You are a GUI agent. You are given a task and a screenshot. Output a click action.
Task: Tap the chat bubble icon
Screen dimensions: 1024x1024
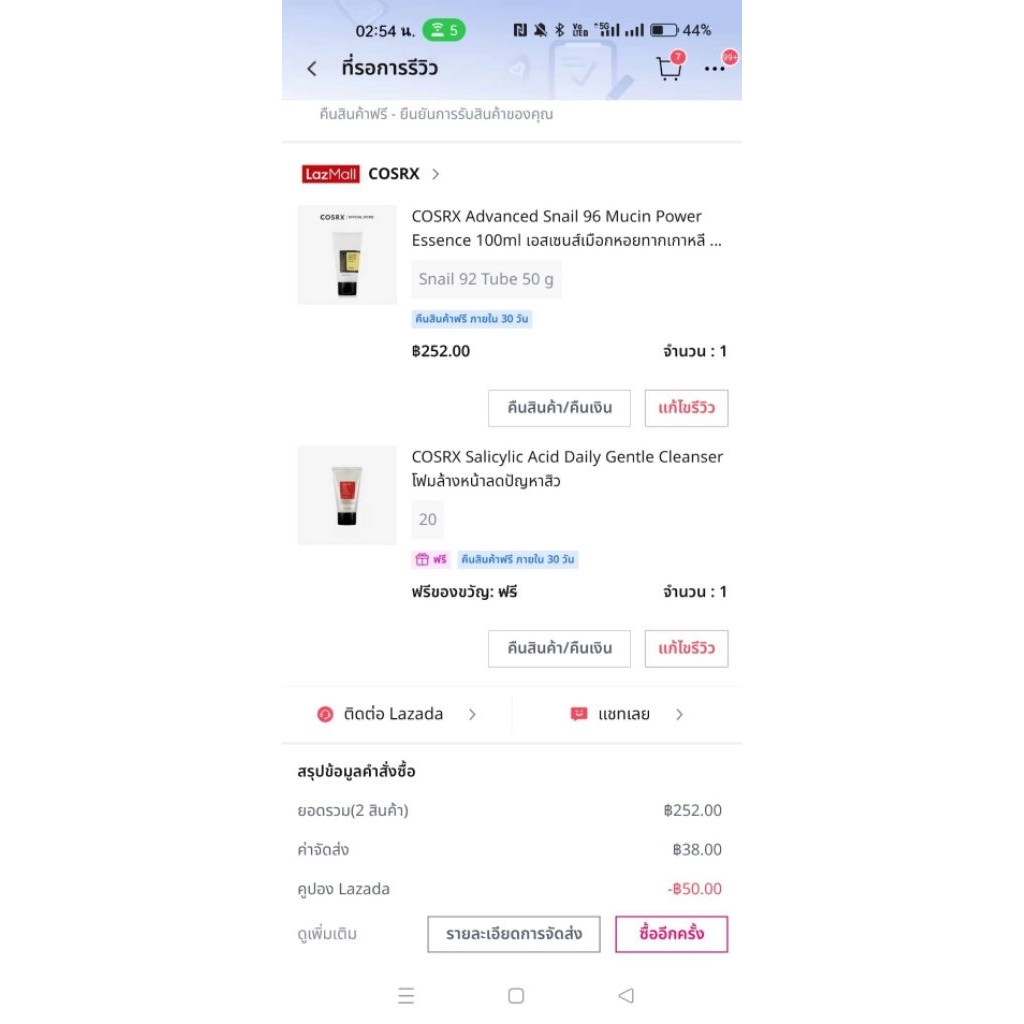coord(579,714)
